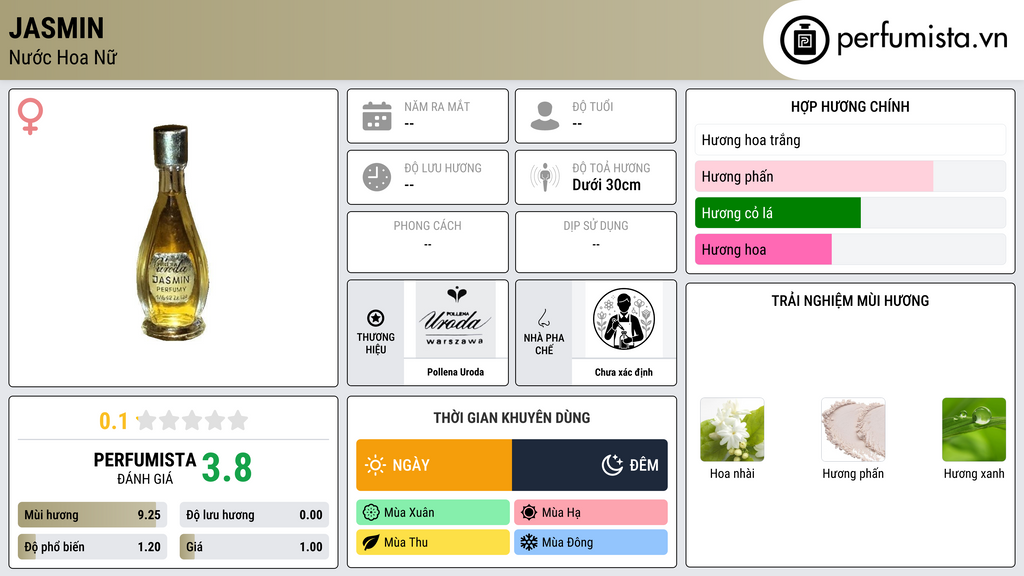Click the sun icon in Mùa Hạ
The width and height of the screenshot is (1024, 576).
[x=529, y=513]
